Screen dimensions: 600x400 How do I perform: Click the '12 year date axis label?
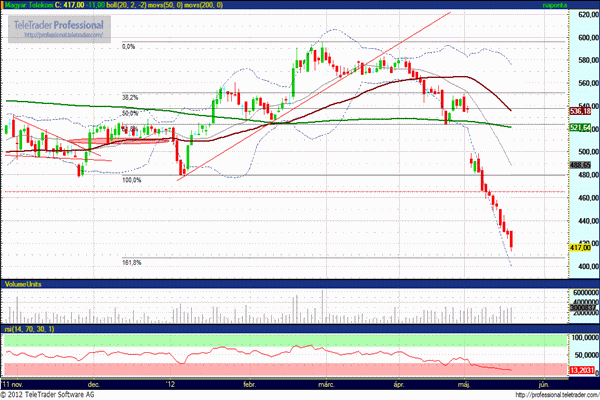coord(170,384)
